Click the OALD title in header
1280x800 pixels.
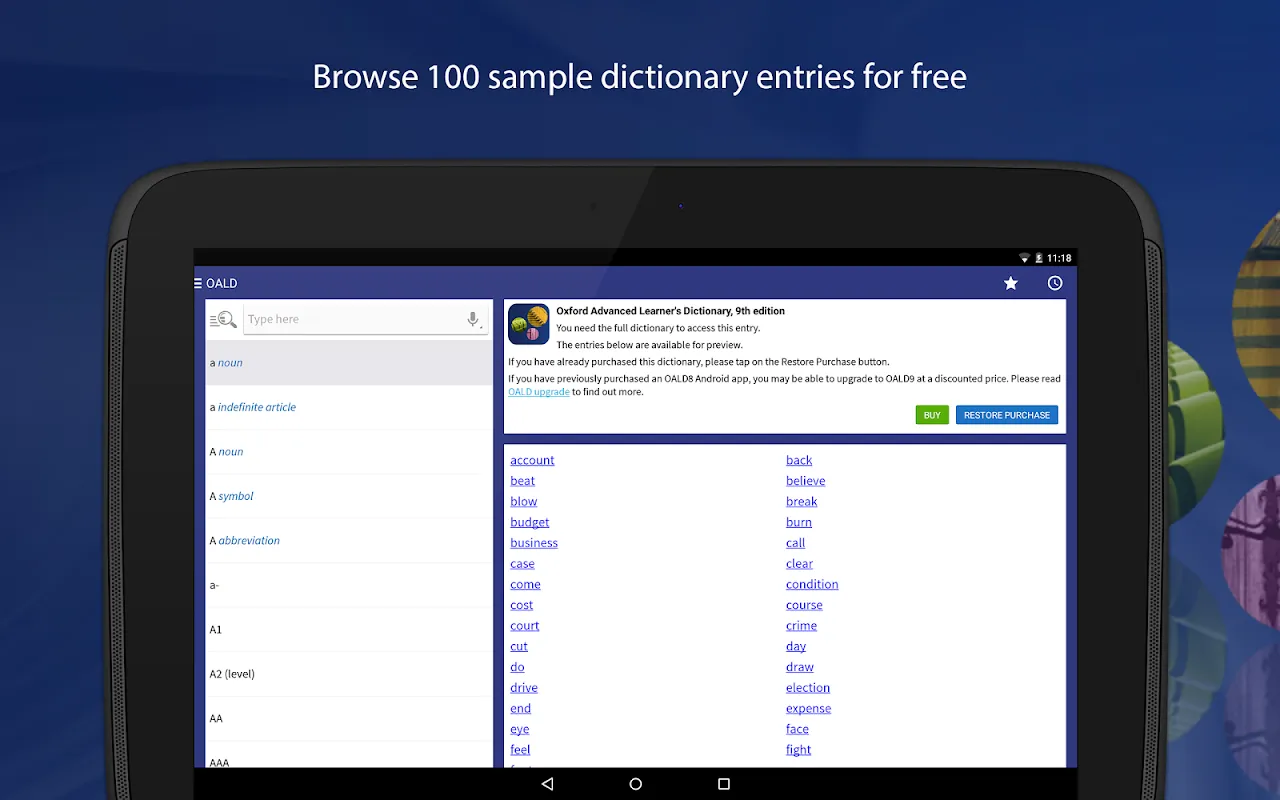click(x=222, y=284)
